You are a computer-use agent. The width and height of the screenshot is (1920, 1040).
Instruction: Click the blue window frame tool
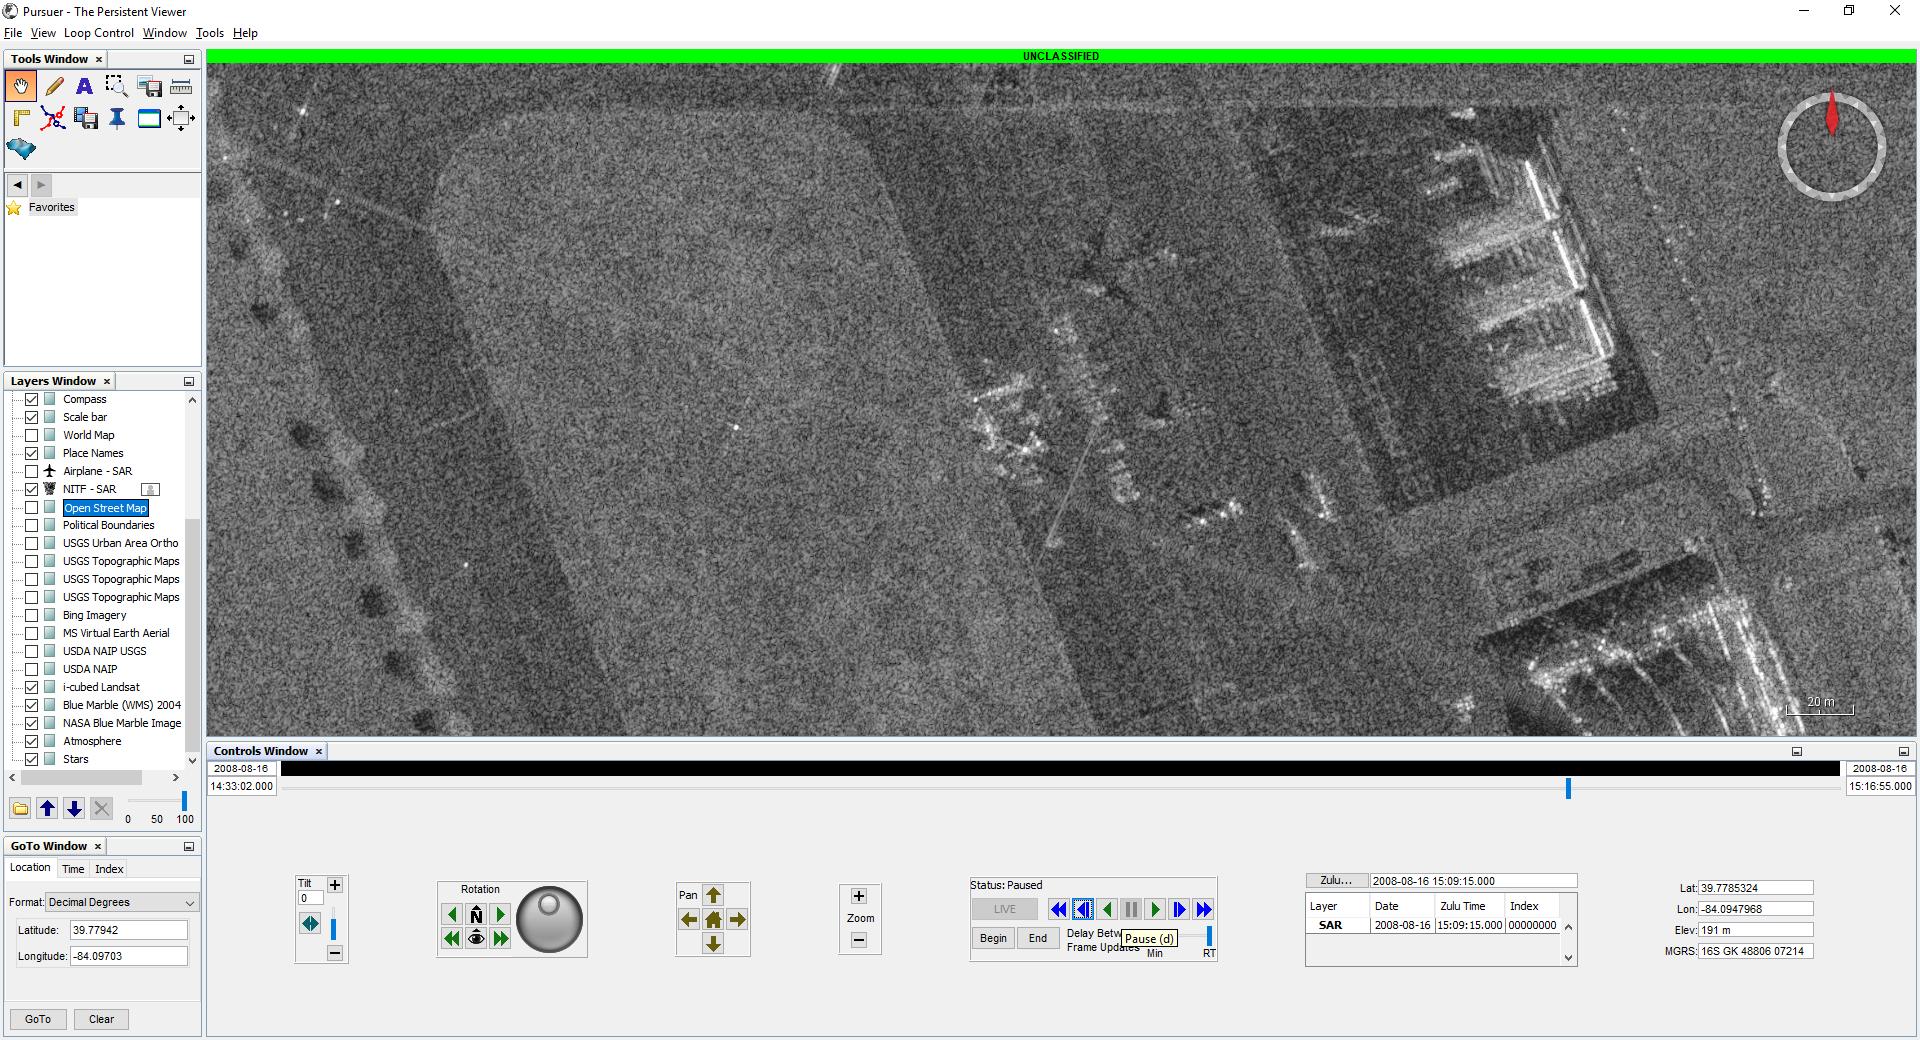(x=149, y=119)
